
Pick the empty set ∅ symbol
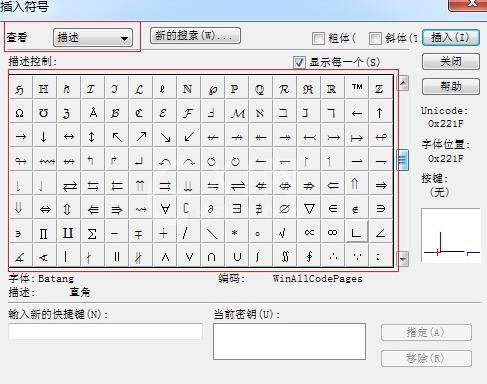pos(284,209)
